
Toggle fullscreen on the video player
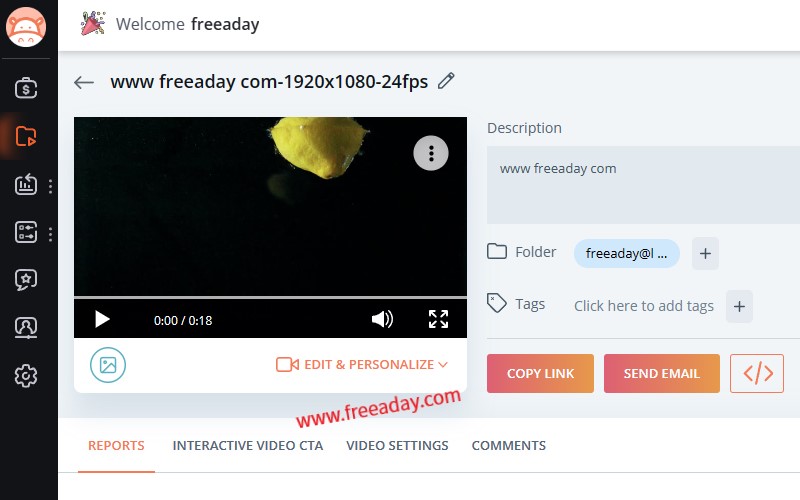pos(438,319)
